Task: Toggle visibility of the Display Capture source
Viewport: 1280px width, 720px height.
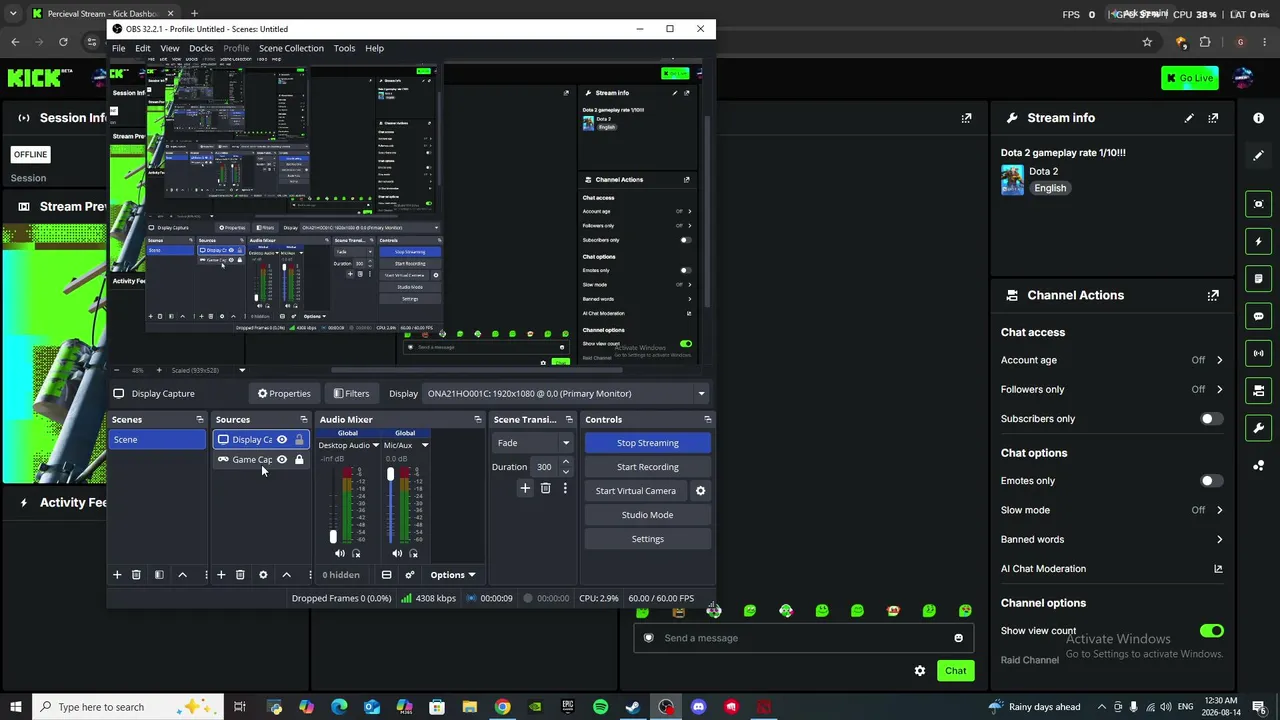Action: (x=282, y=440)
